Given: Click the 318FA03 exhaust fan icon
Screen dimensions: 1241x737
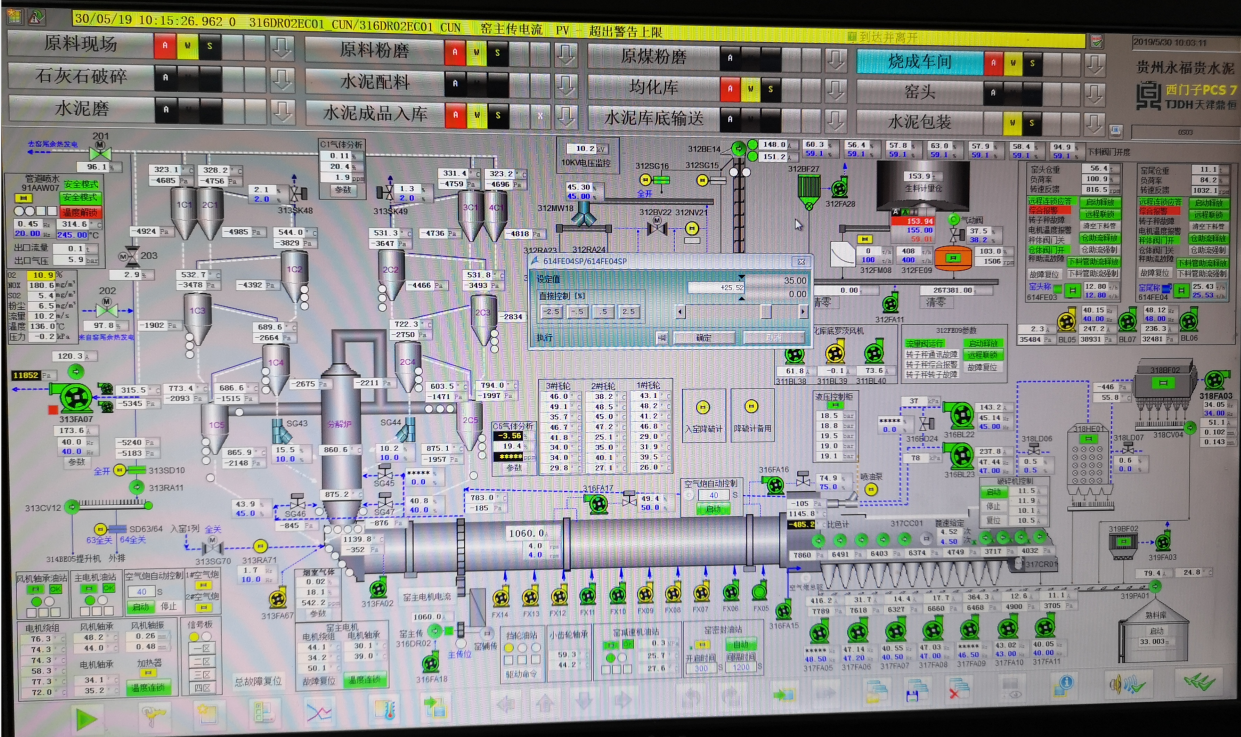Looking at the screenshot, I should click(1214, 380).
